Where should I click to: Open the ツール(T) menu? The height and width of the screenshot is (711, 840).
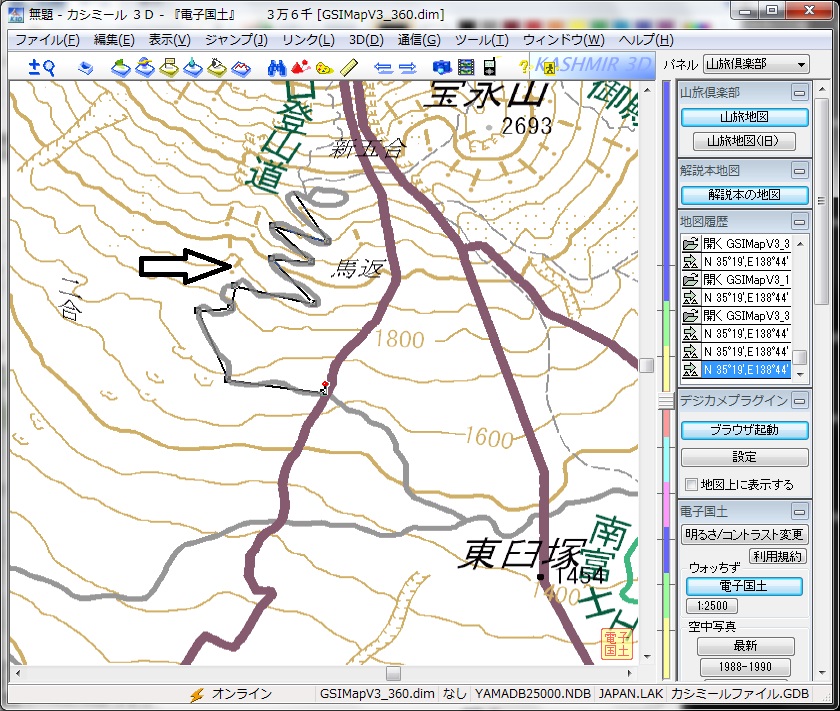pos(482,40)
